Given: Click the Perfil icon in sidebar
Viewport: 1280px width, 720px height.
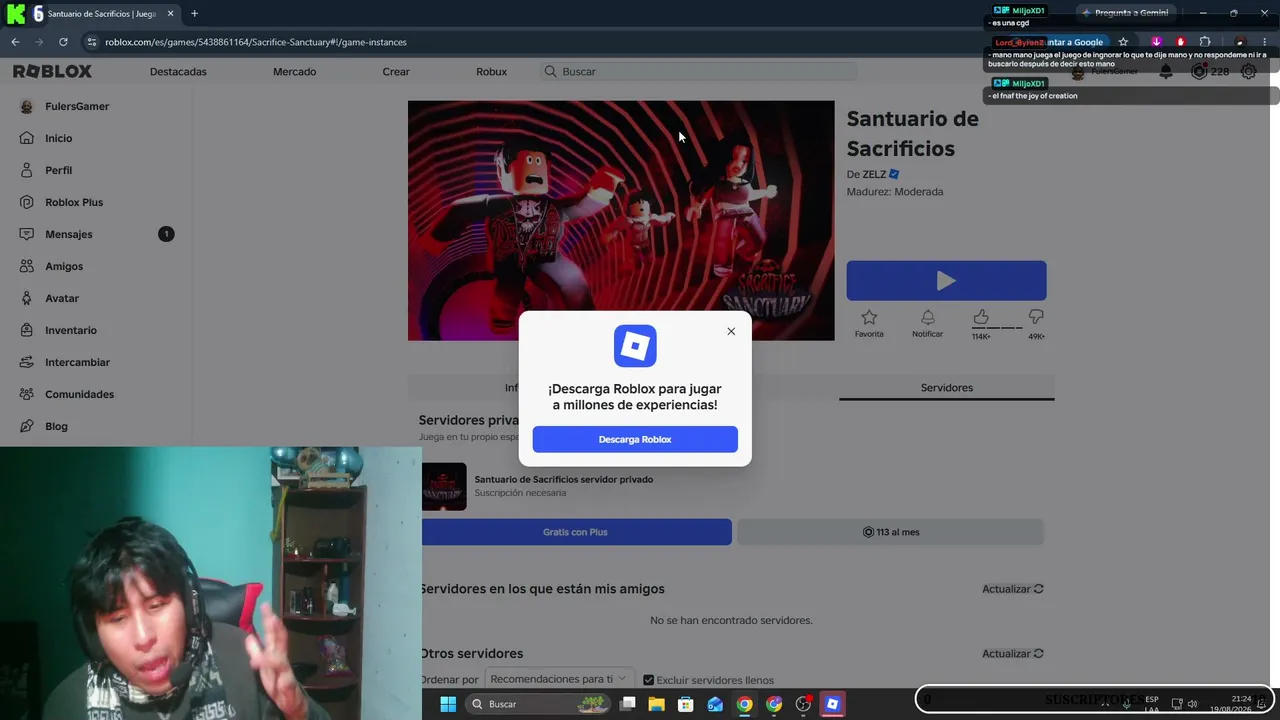Looking at the screenshot, I should click(27, 170).
